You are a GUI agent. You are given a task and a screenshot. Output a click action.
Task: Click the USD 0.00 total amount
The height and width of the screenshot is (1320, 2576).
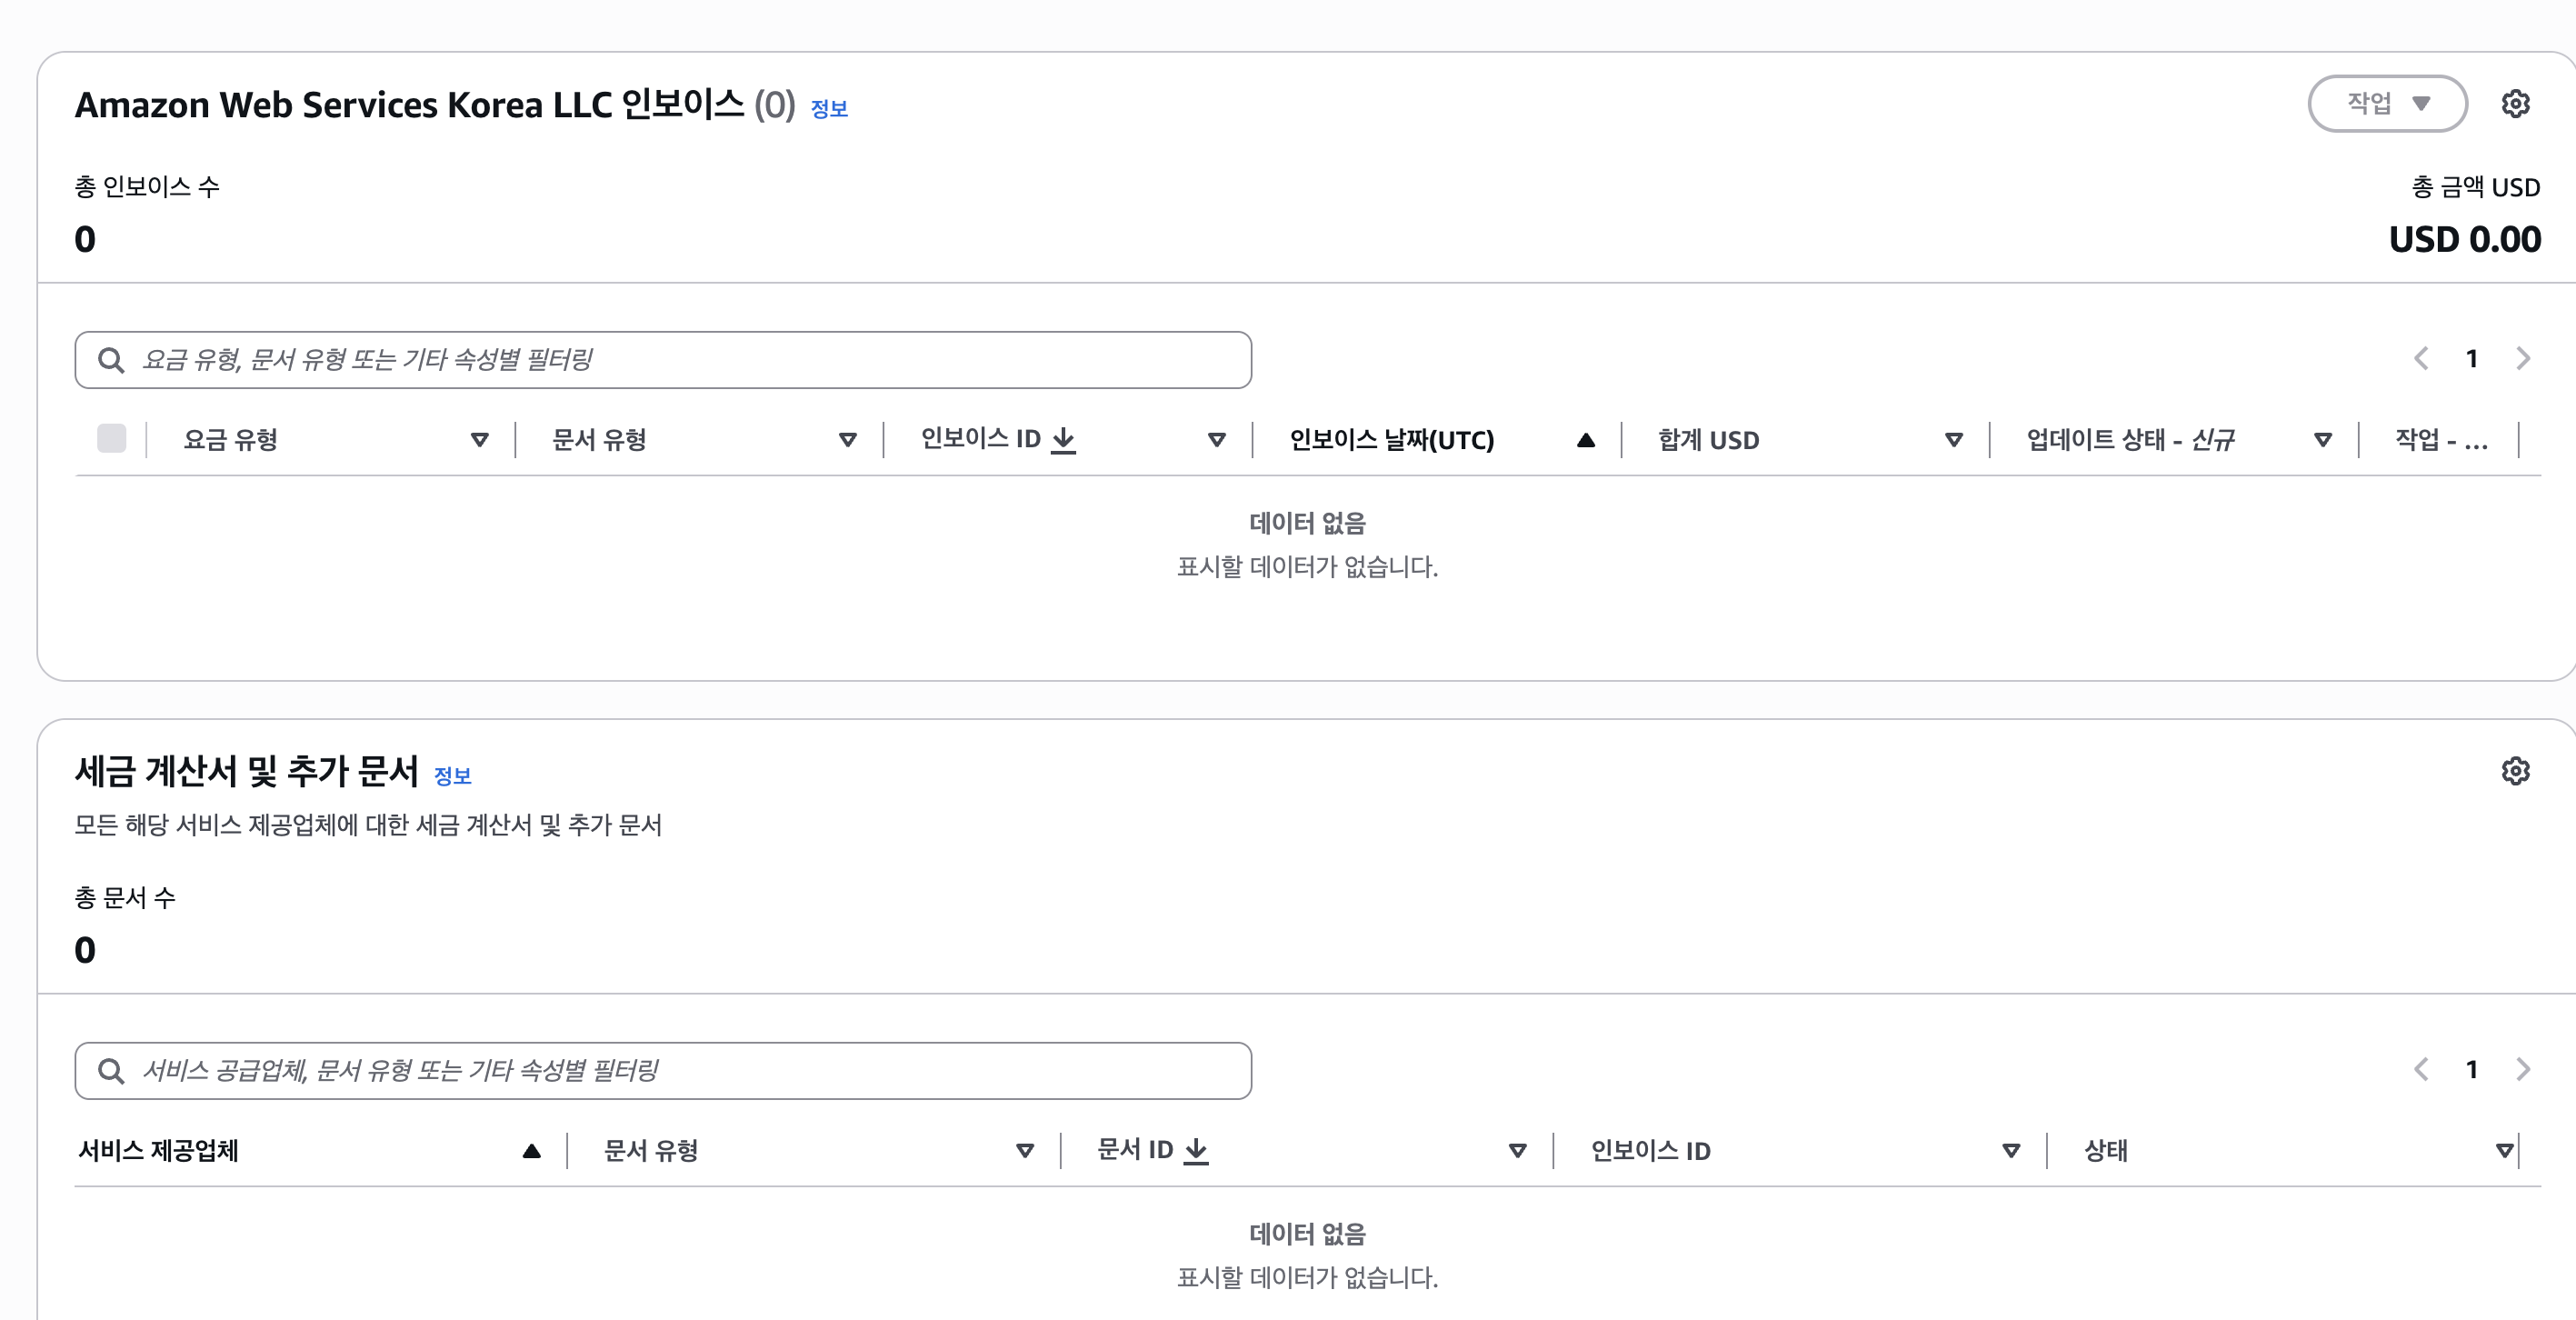2465,240
